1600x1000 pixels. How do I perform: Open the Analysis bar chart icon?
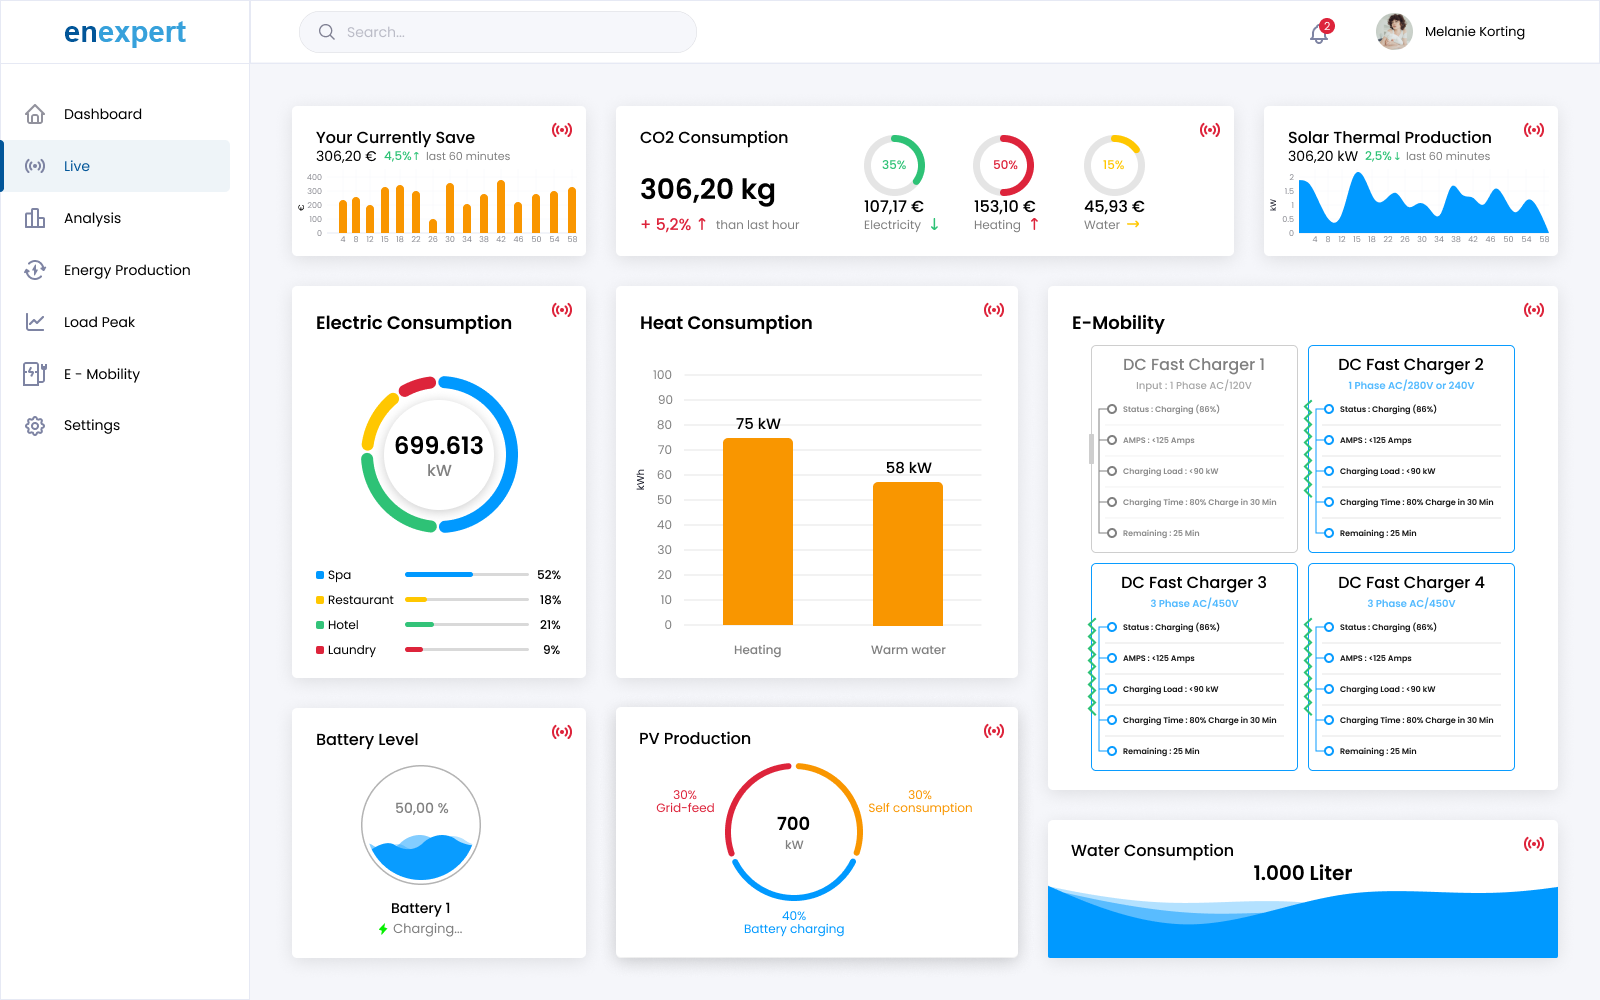click(x=35, y=218)
